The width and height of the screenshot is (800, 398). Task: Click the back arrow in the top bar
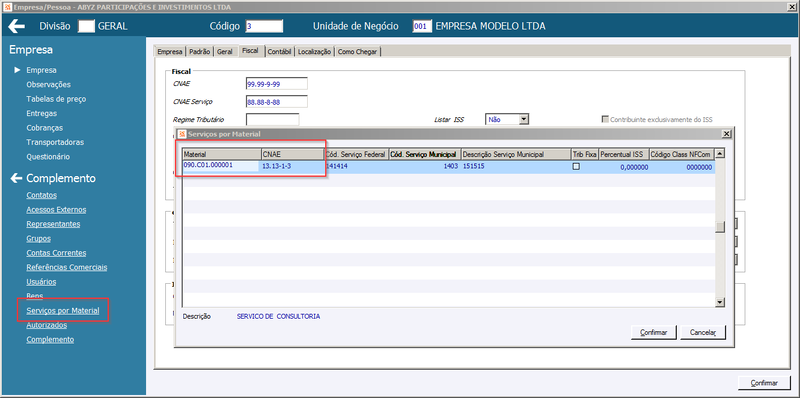[17, 26]
